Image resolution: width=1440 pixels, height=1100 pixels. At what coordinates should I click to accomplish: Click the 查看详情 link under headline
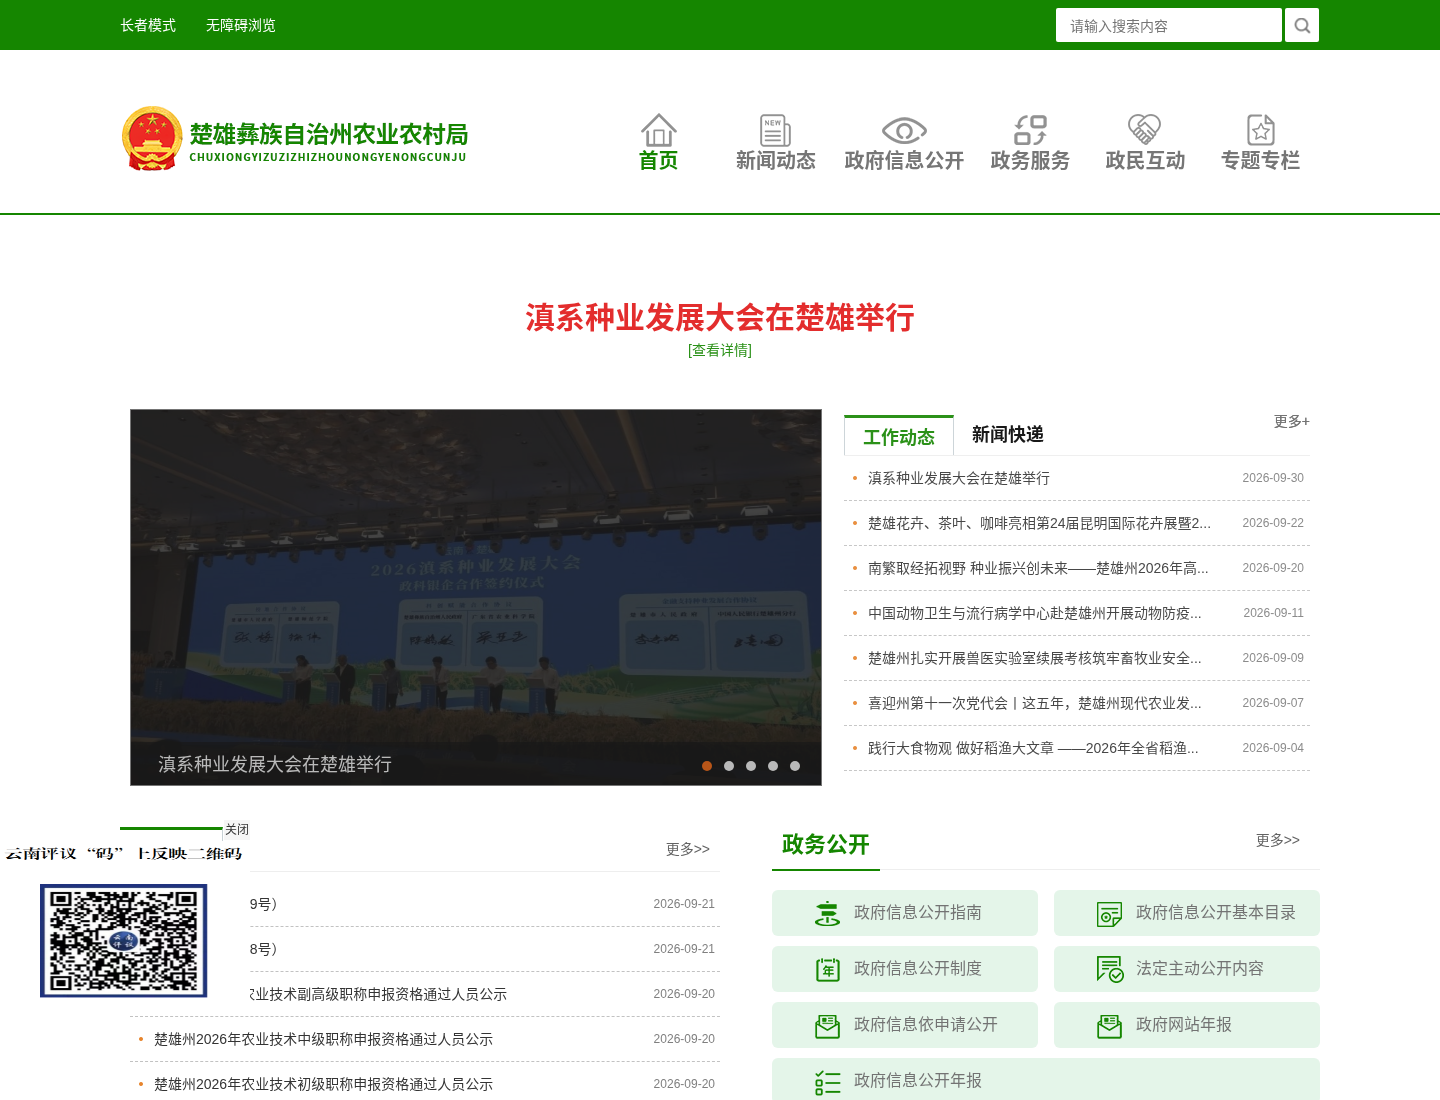720,350
